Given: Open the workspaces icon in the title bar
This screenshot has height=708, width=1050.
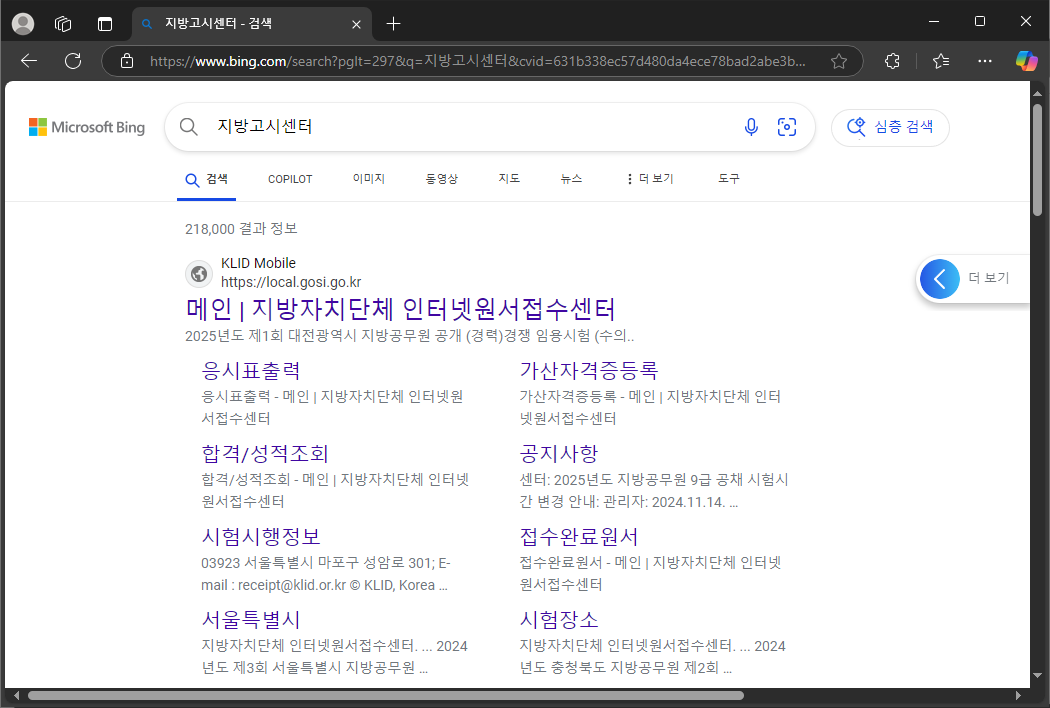Looking at the screenshot, I should [63, 24].
